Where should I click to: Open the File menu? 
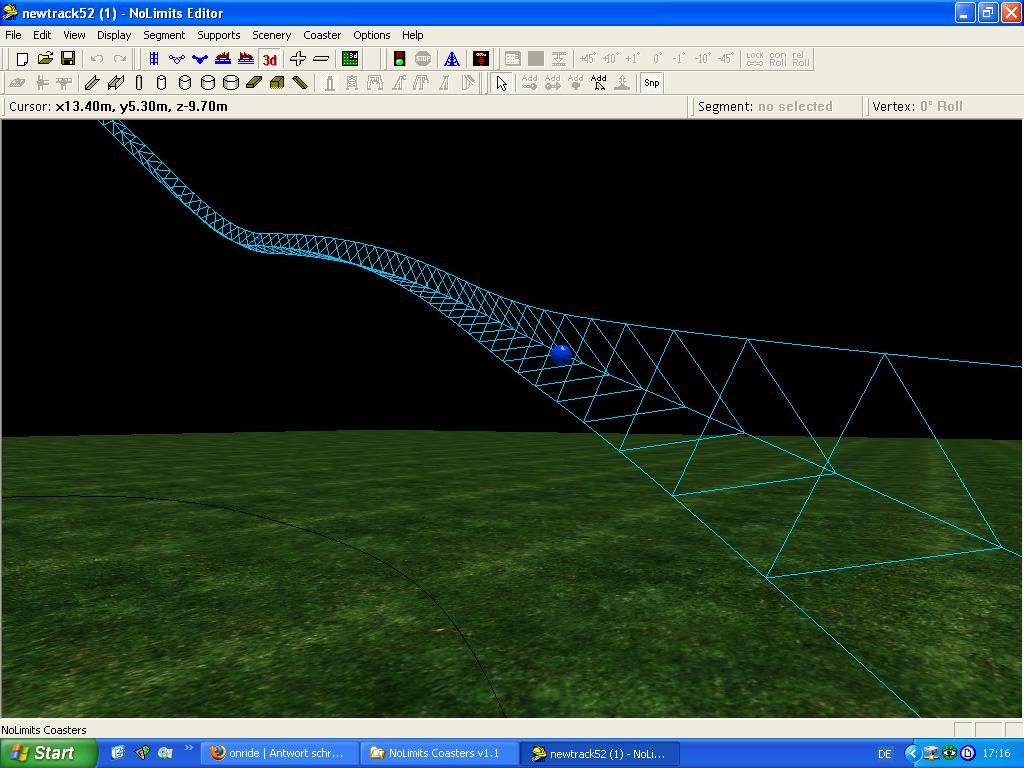coord(13,35)
